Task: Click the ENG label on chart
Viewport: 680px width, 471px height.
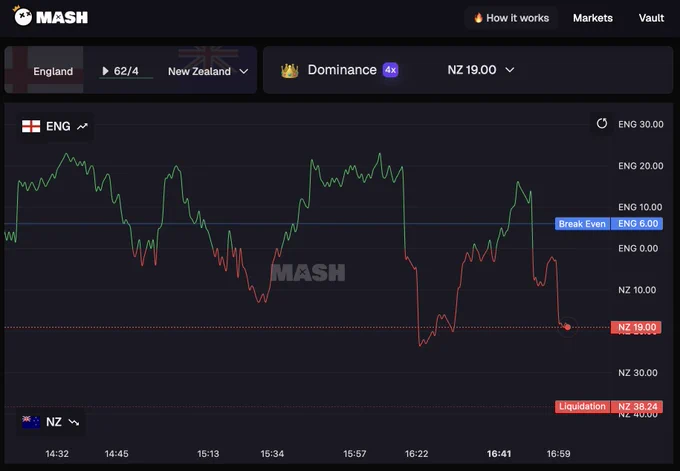Action: tap(58, 126)
